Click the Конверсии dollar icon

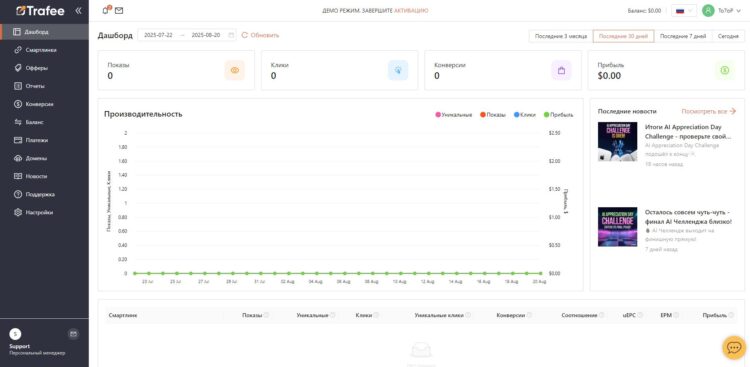click(18, 104)
